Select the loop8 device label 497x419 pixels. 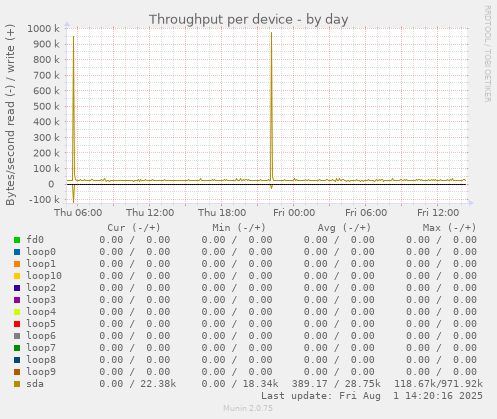click(41, 360)
